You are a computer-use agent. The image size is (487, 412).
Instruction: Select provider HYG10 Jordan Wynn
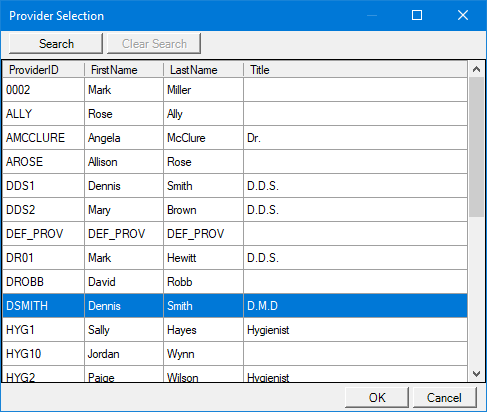click(x=235, y=354)
